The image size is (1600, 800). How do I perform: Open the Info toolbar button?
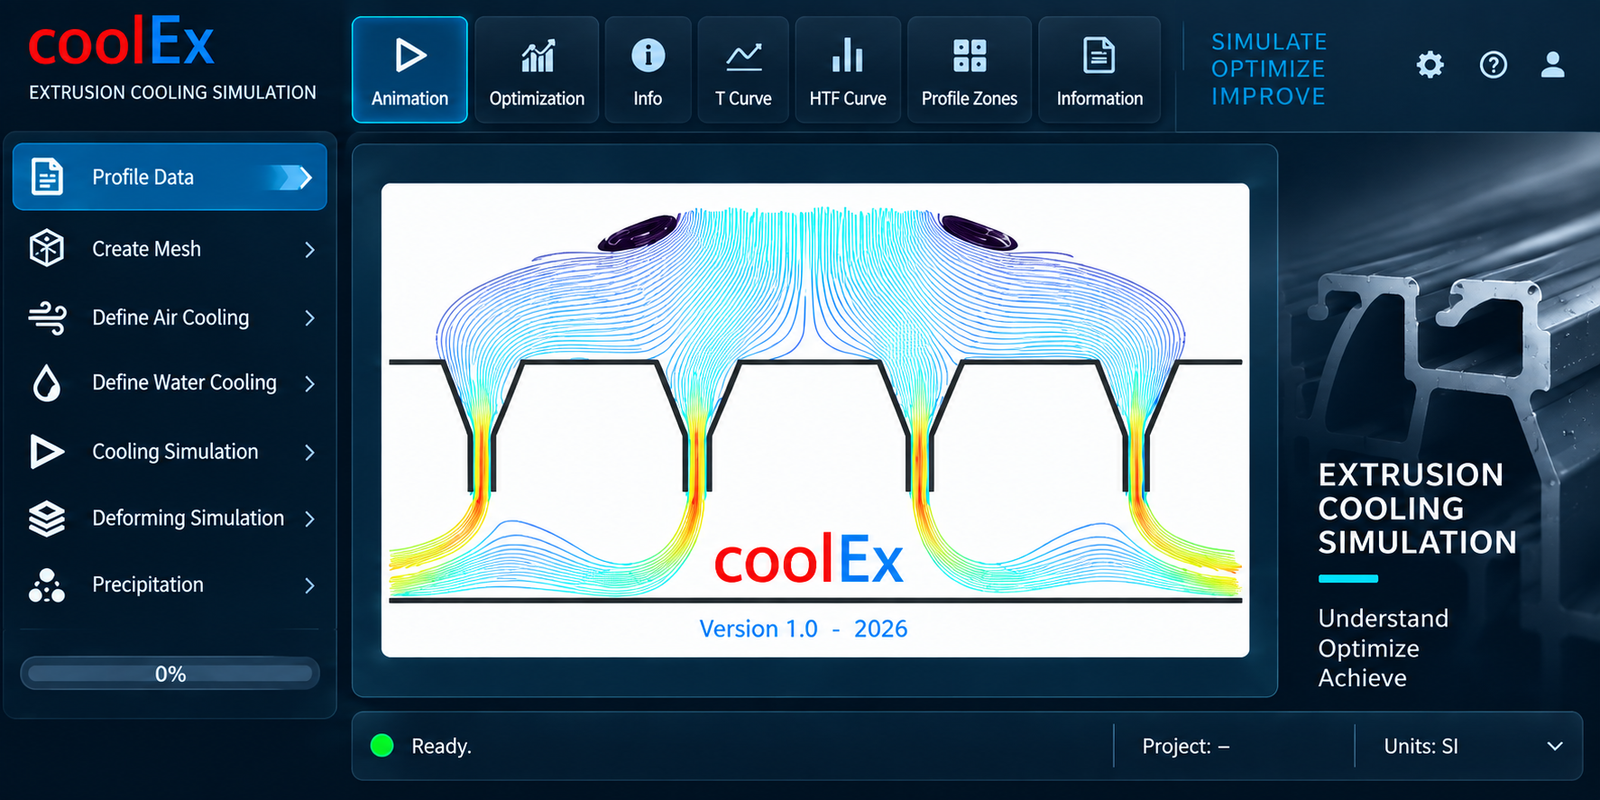tap(648, 70)
